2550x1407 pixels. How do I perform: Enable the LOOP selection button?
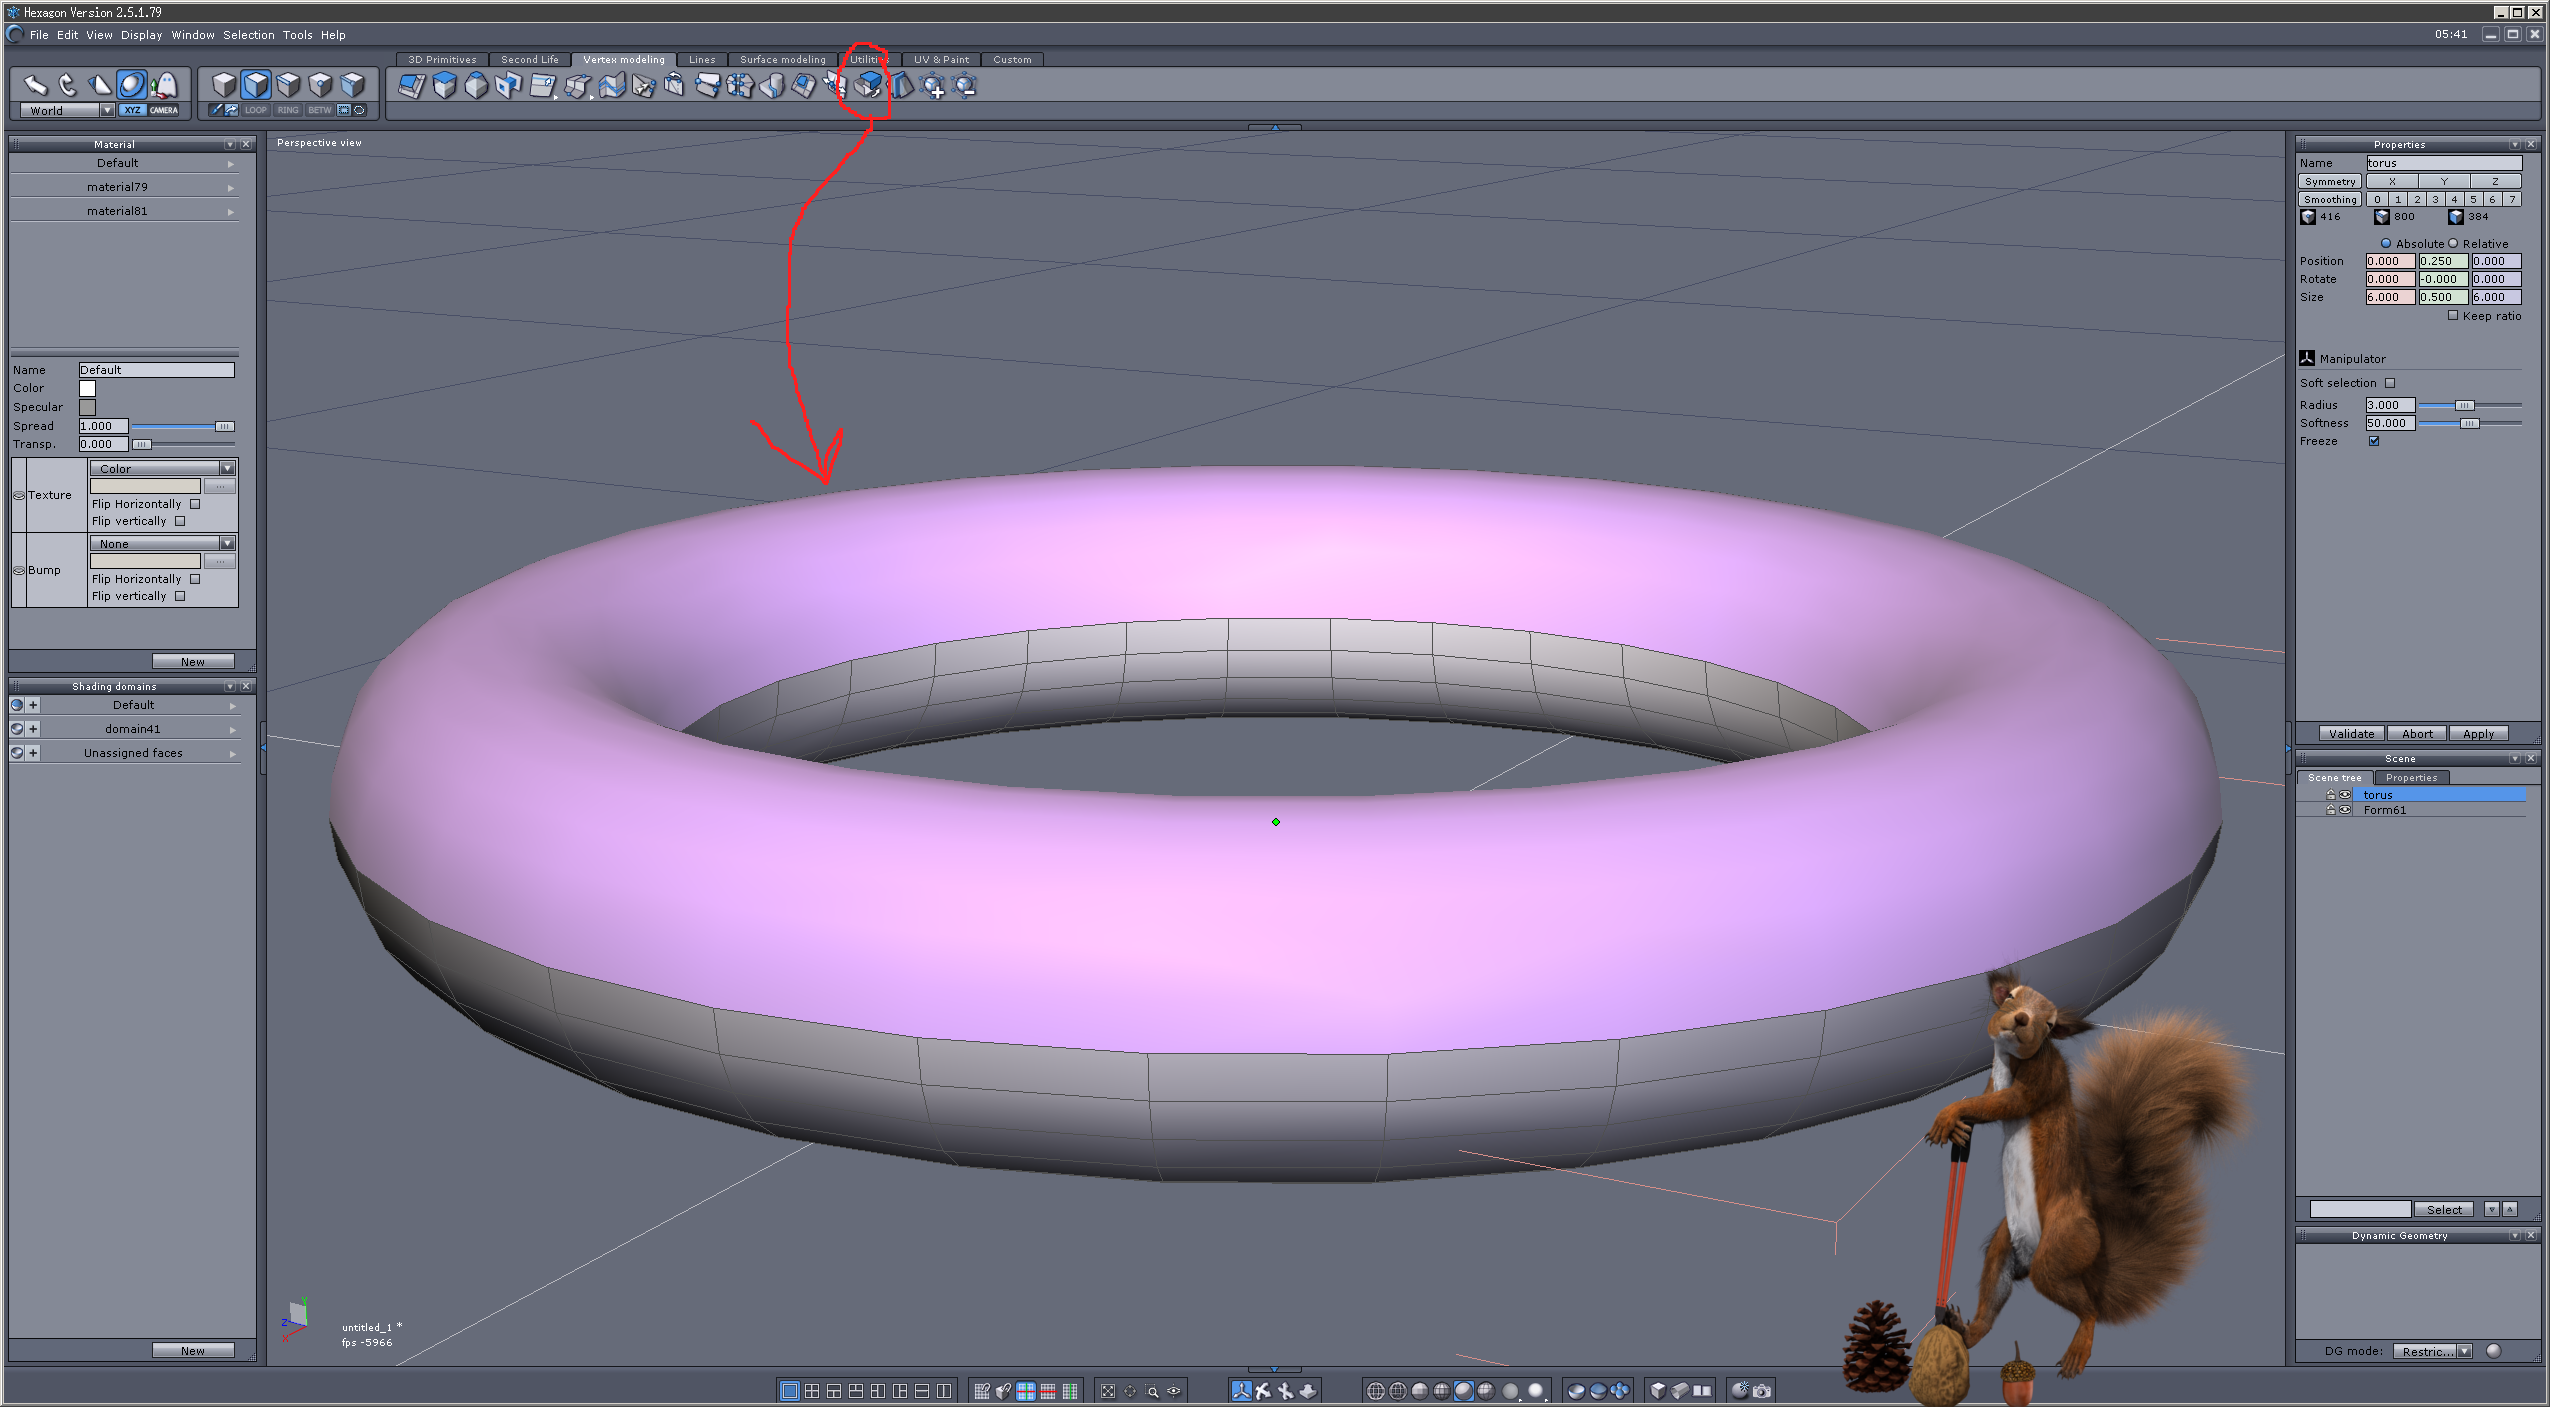[x=256, y=110]
